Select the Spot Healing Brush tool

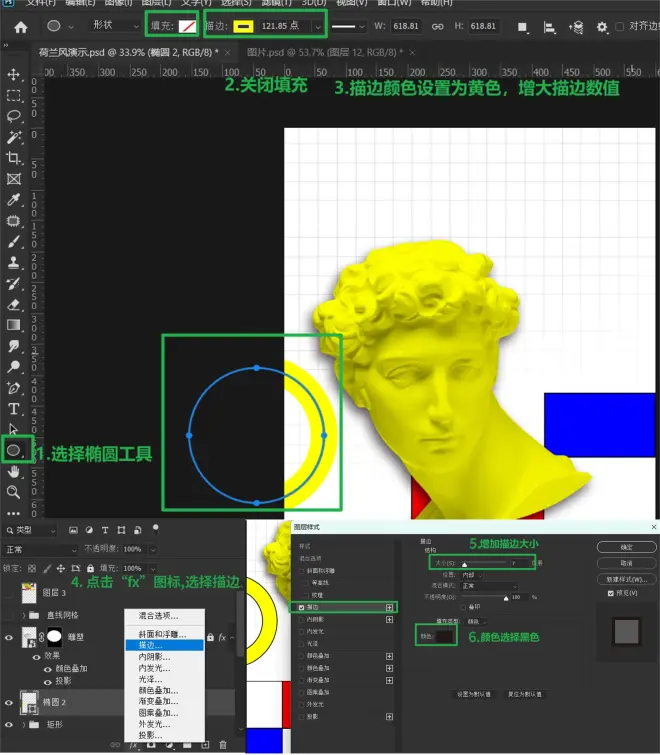[x=13, y=221]
